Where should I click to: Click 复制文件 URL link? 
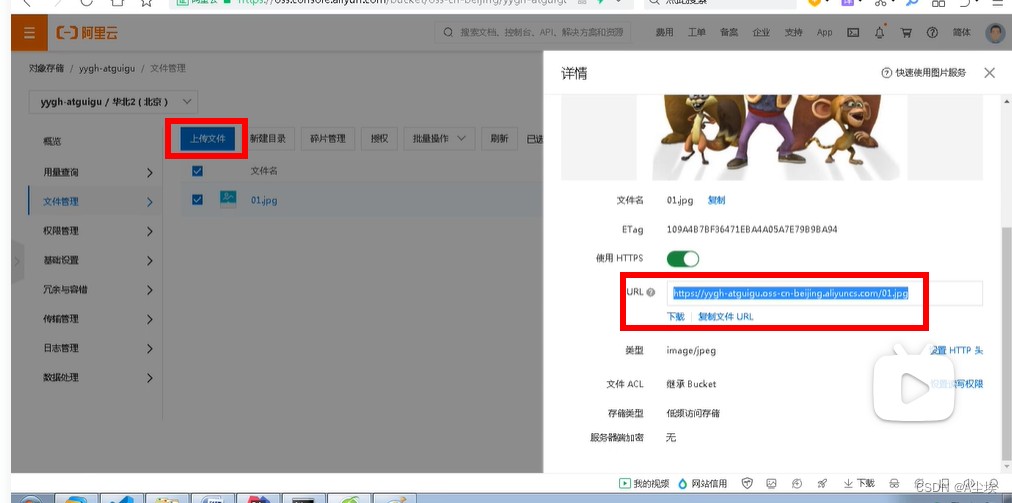[725, 316]
